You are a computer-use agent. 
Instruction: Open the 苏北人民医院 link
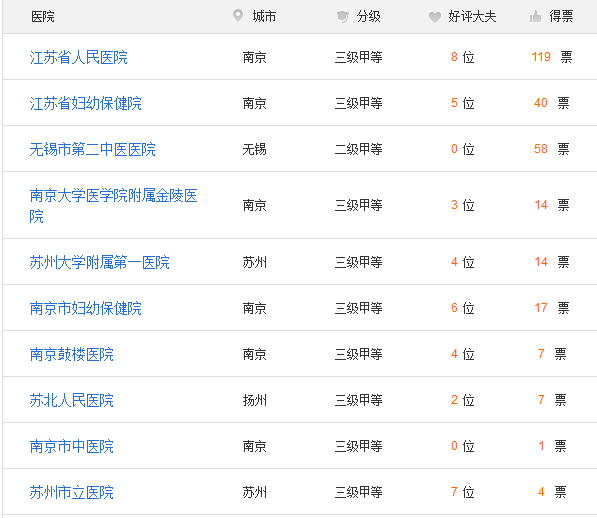pyautogui.click(x=72, y=400)
